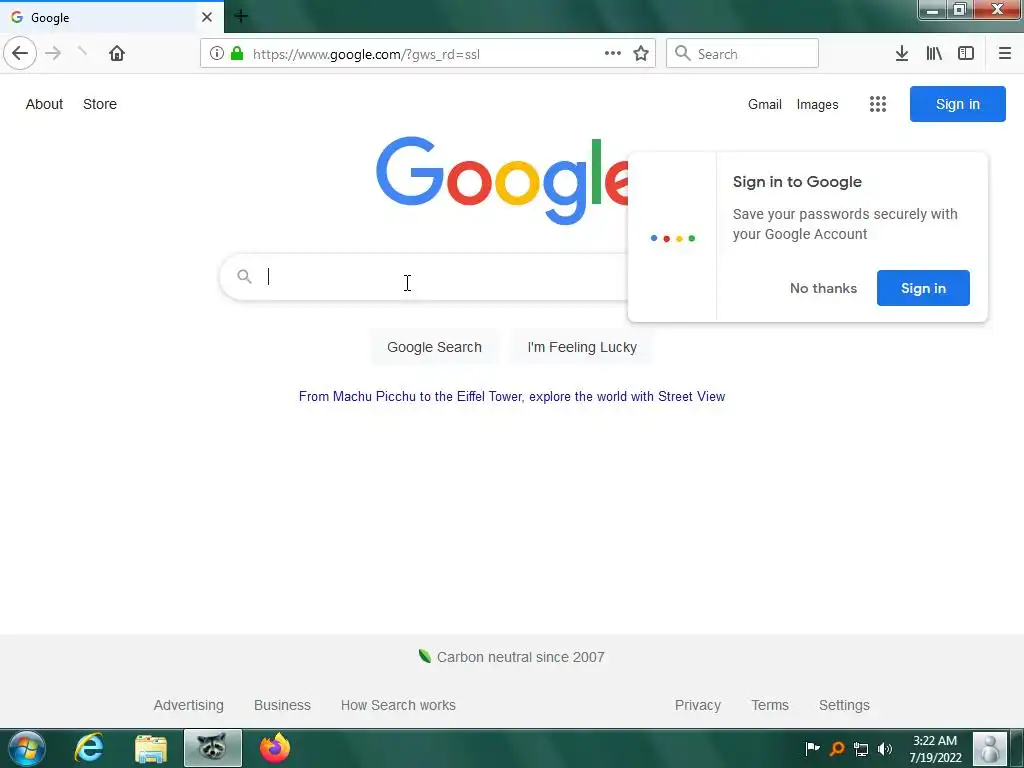Click the Google Search button
This screenshot has height=768, width=1024.
434,347
